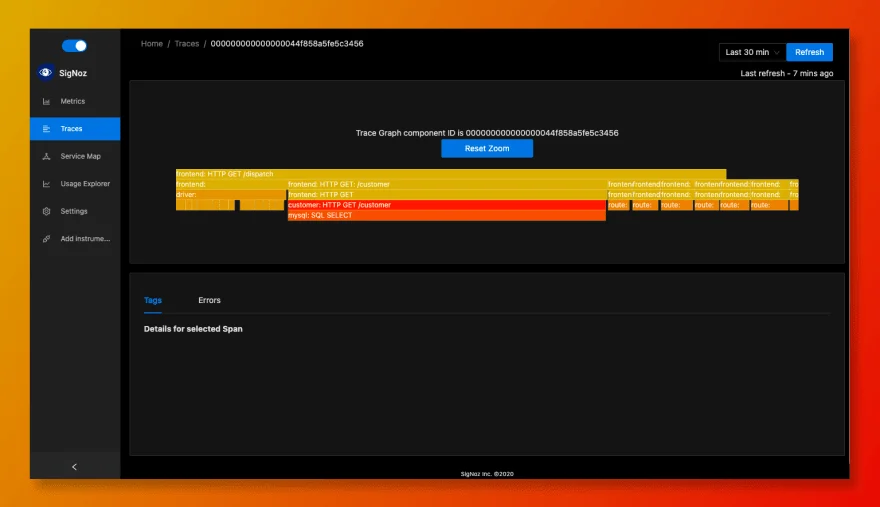Select the mysql SQL SELECT span
This screenshot has width=880, height=507.
447,216
